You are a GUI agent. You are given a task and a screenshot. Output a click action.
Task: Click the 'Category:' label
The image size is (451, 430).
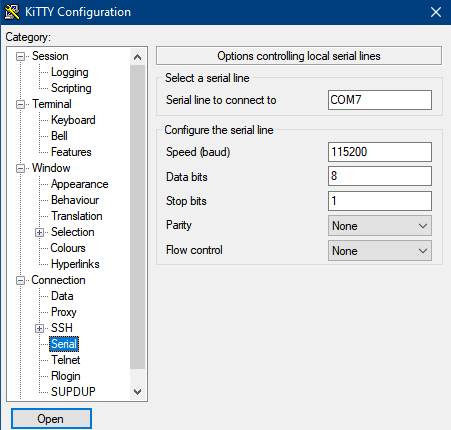[28, 37]
